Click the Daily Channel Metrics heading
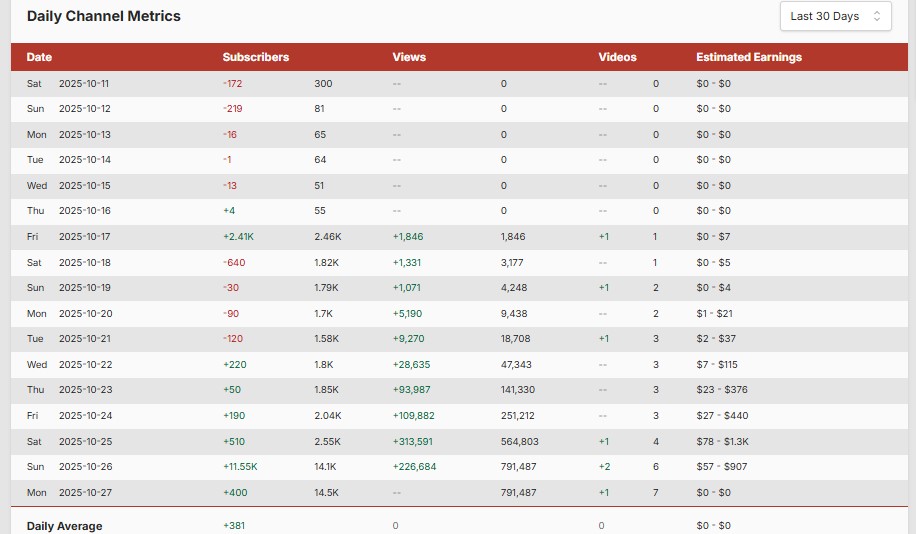916x534 pixels. coord(103,16)
